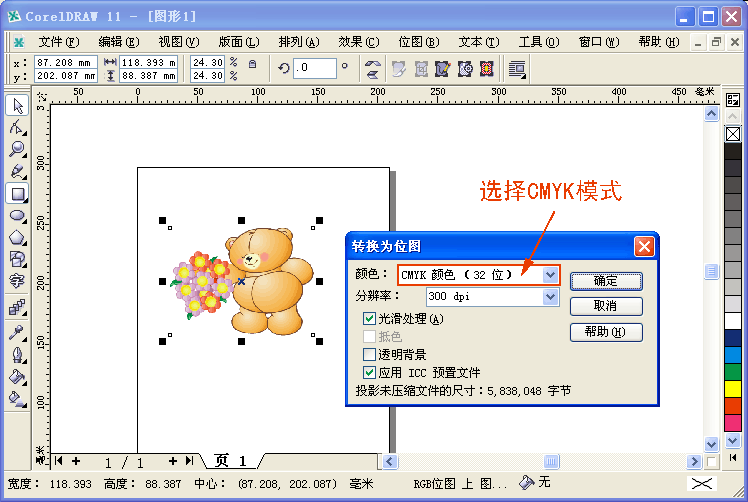Select the Rectangle tool
The width and height of the screenshot is (748, 502).
(x=17, y=194)
